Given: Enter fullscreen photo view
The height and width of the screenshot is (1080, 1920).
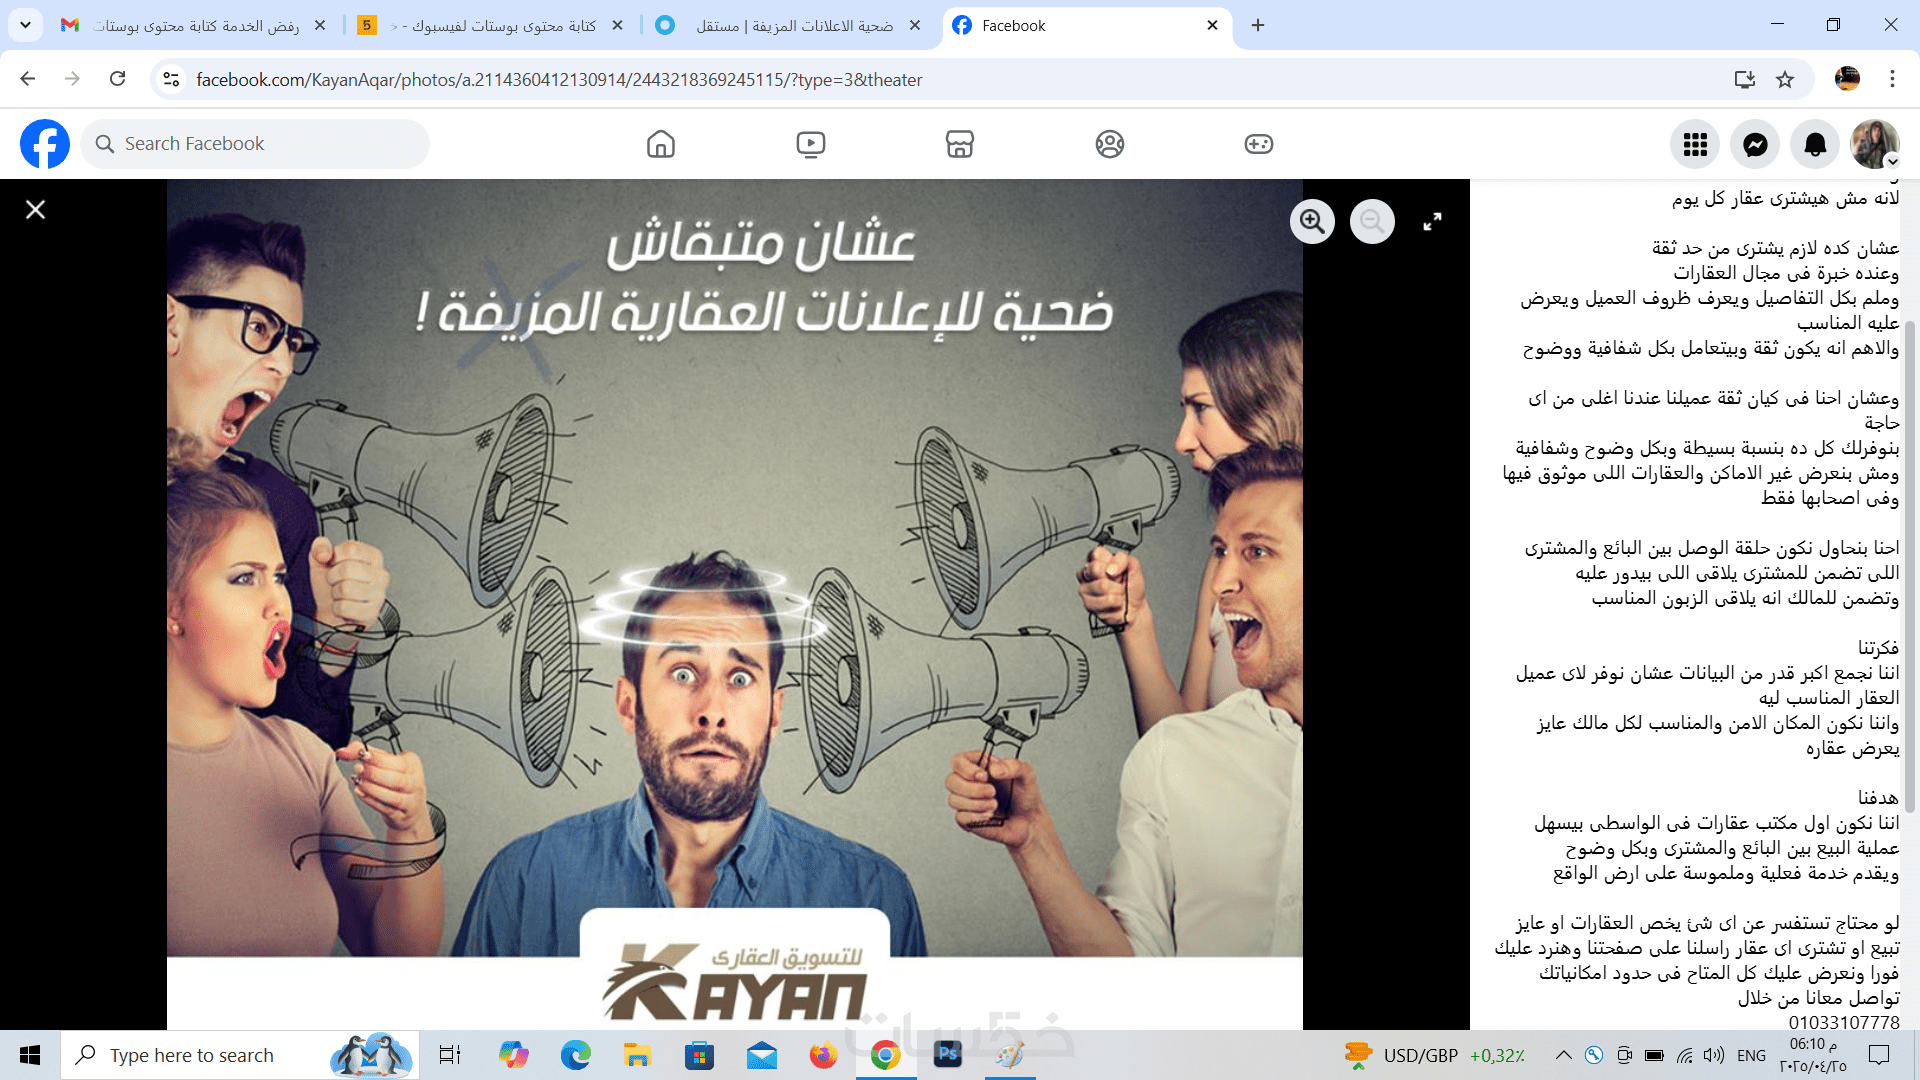Looking at the screenshot, I should tap(1432, 221).
